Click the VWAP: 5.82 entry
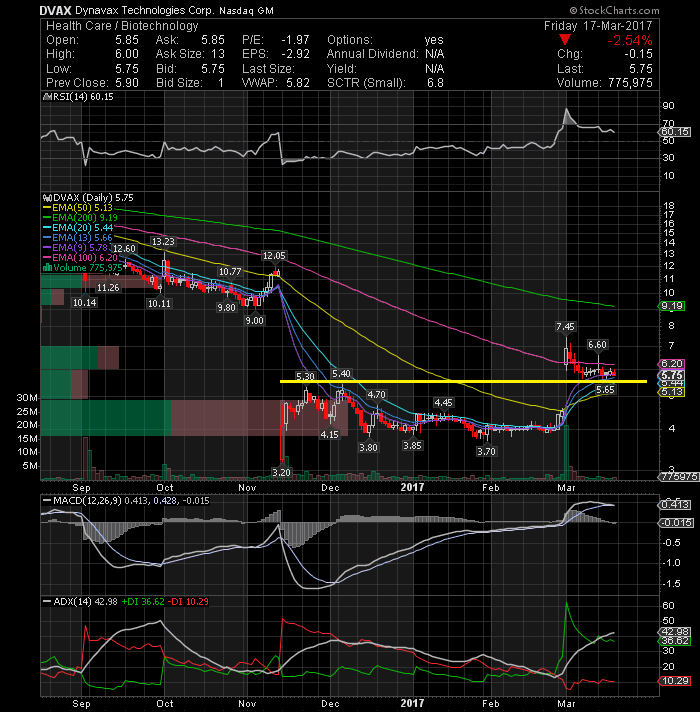This screenshot has height=712, width=700. point(276,83)
